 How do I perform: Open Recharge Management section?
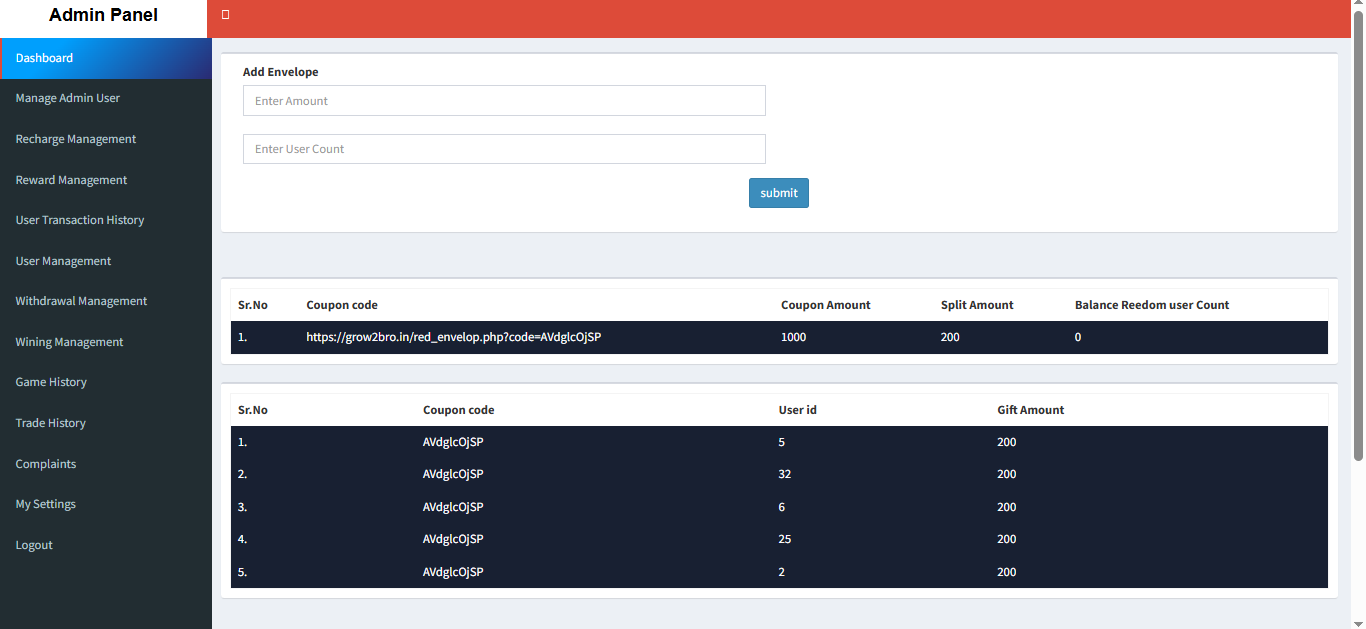76,139
